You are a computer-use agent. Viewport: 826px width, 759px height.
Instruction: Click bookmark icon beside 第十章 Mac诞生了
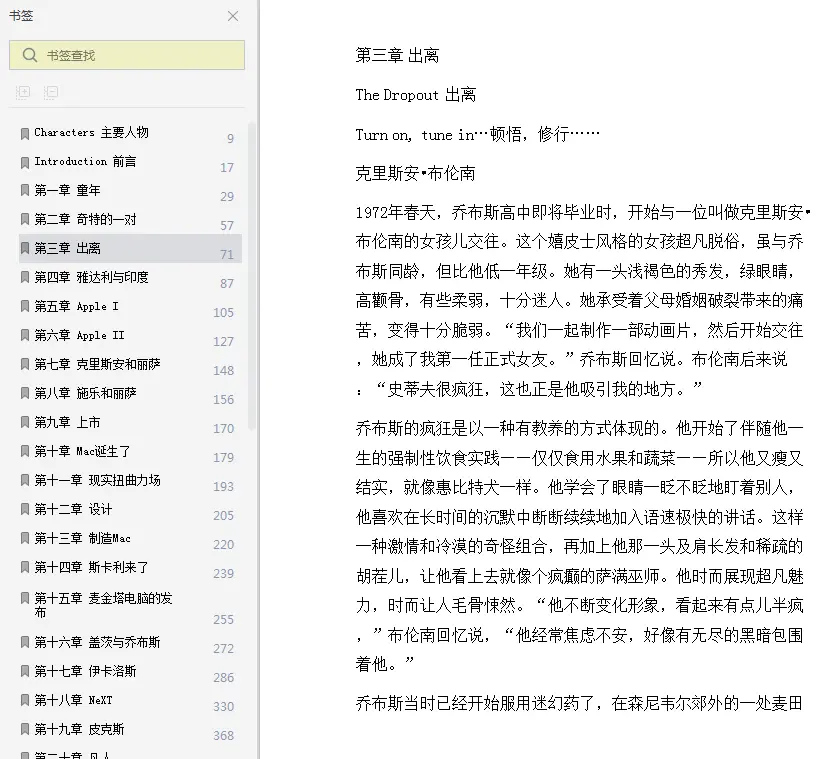pyautogui.click(x=25, y=451)
